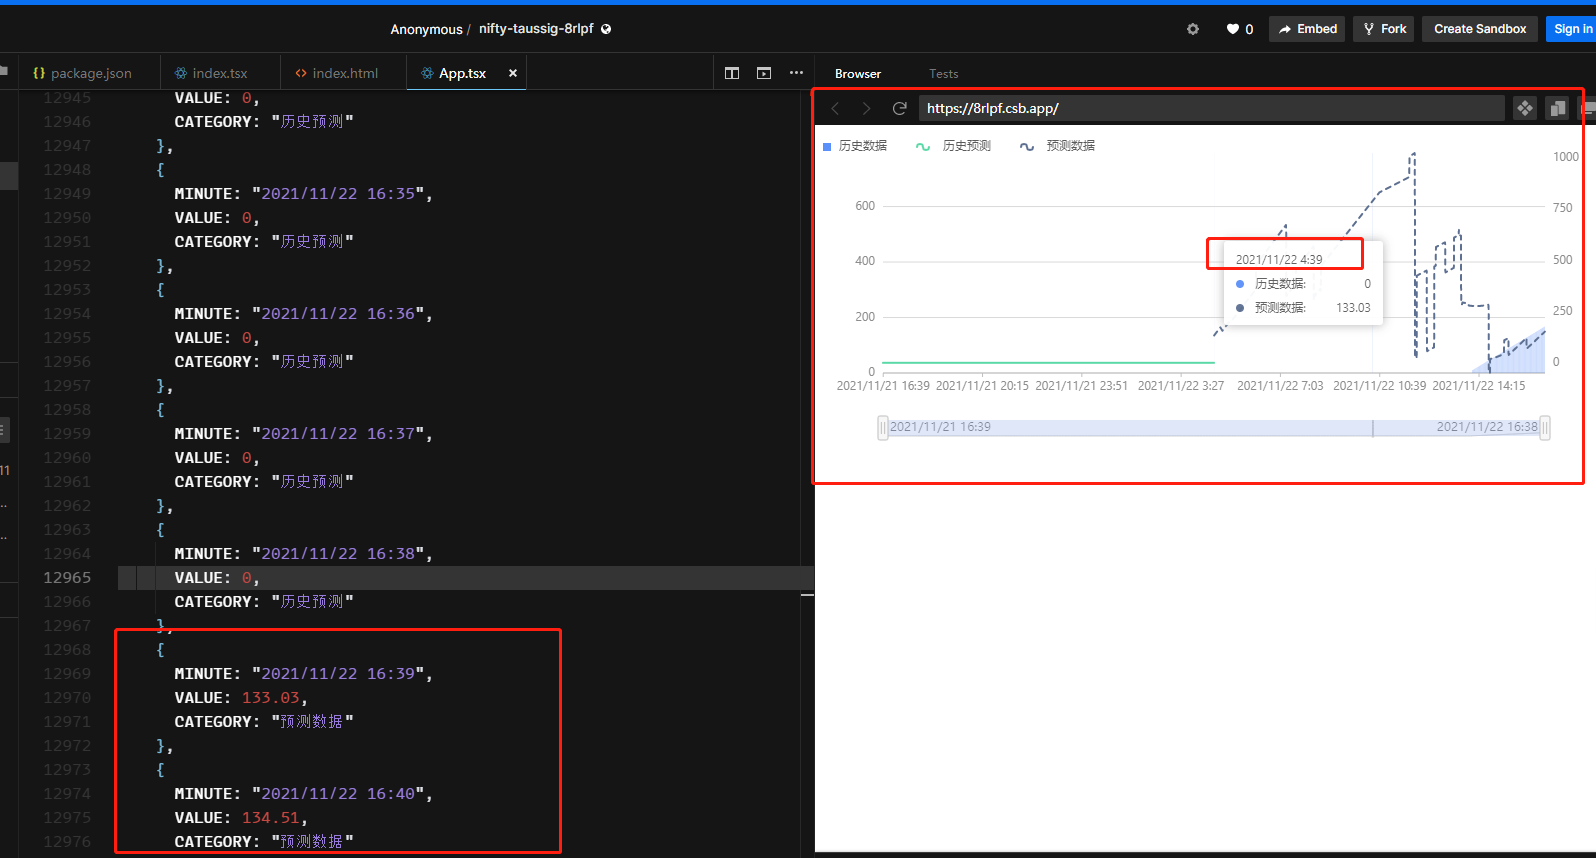
Task: Click the value 134.51 in the code
Action: [270, 818]
